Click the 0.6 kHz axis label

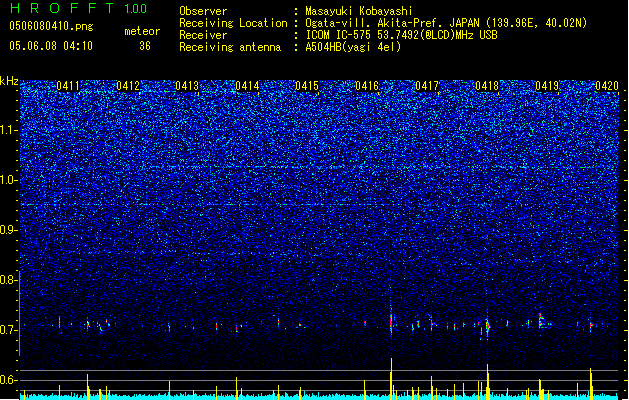pos(9,380)
